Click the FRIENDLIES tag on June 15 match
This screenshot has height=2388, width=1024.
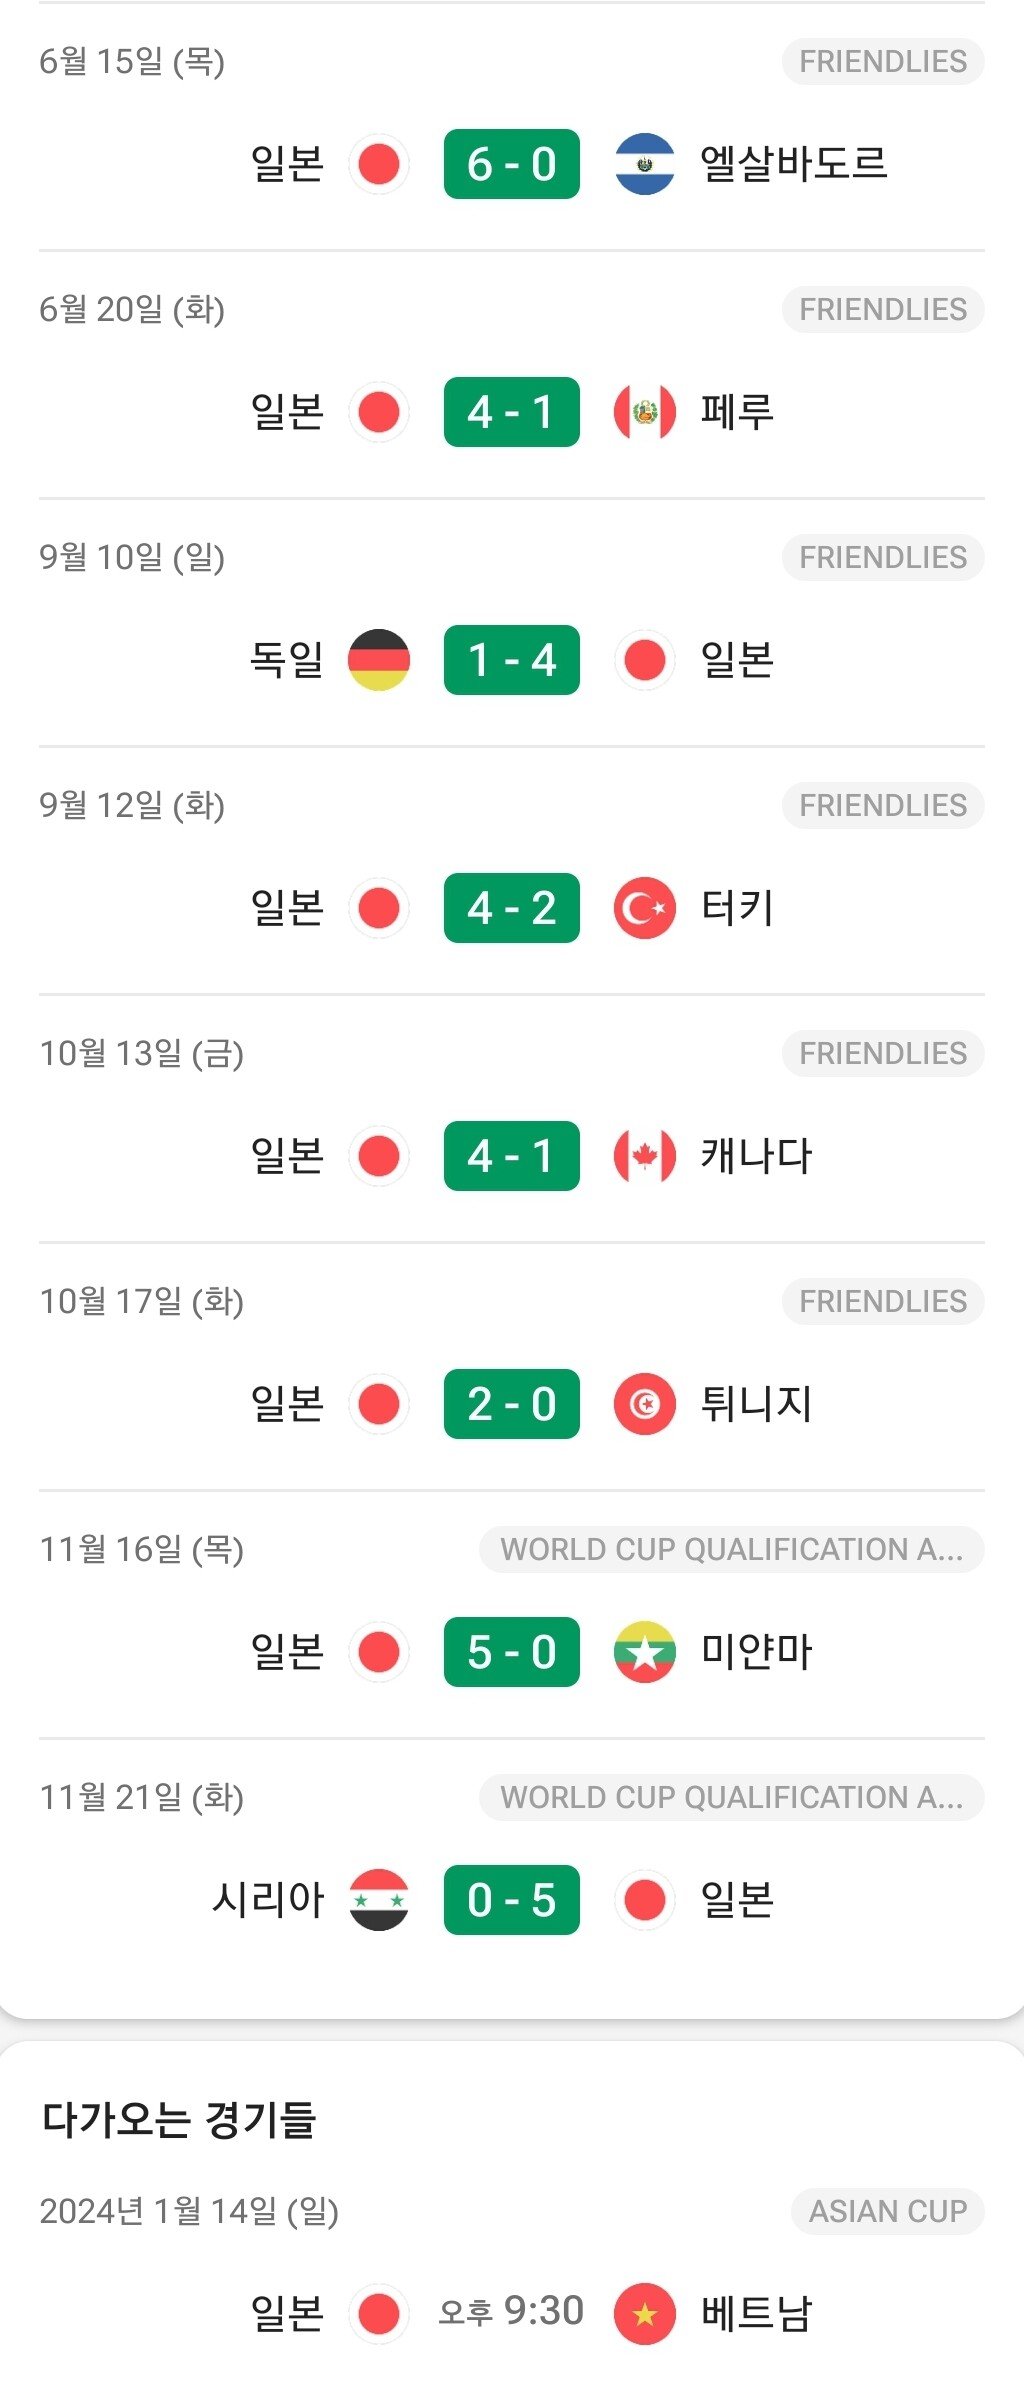coord(883,62)
